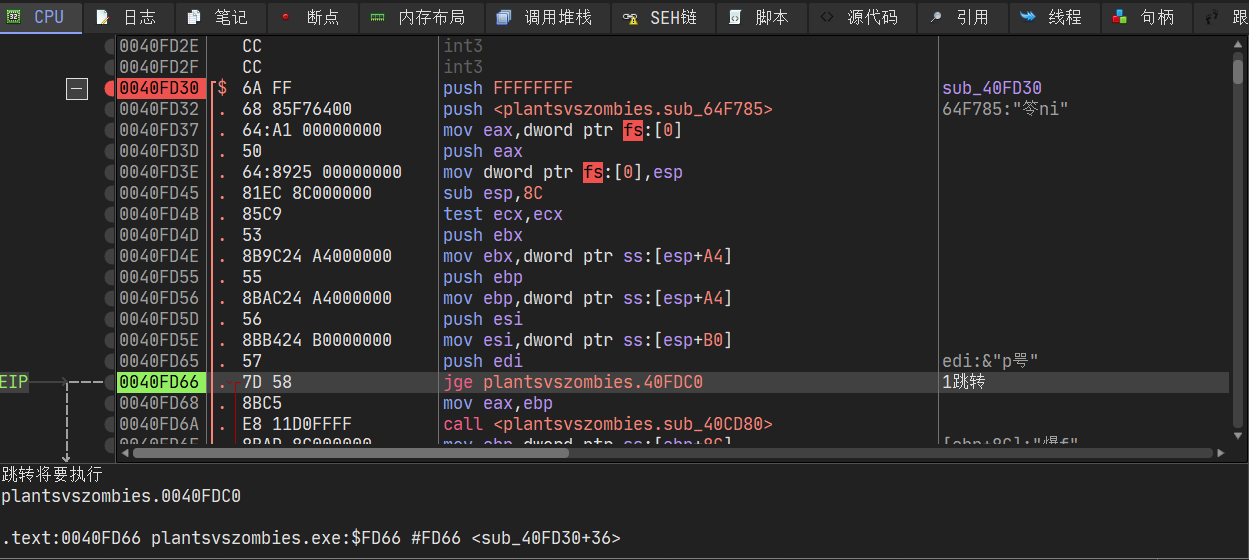The height and width of the screenshot is (560, 1249).
Task: Toggle breakpoint bullet at 0040FD68
Action: (x=110, y=403)
